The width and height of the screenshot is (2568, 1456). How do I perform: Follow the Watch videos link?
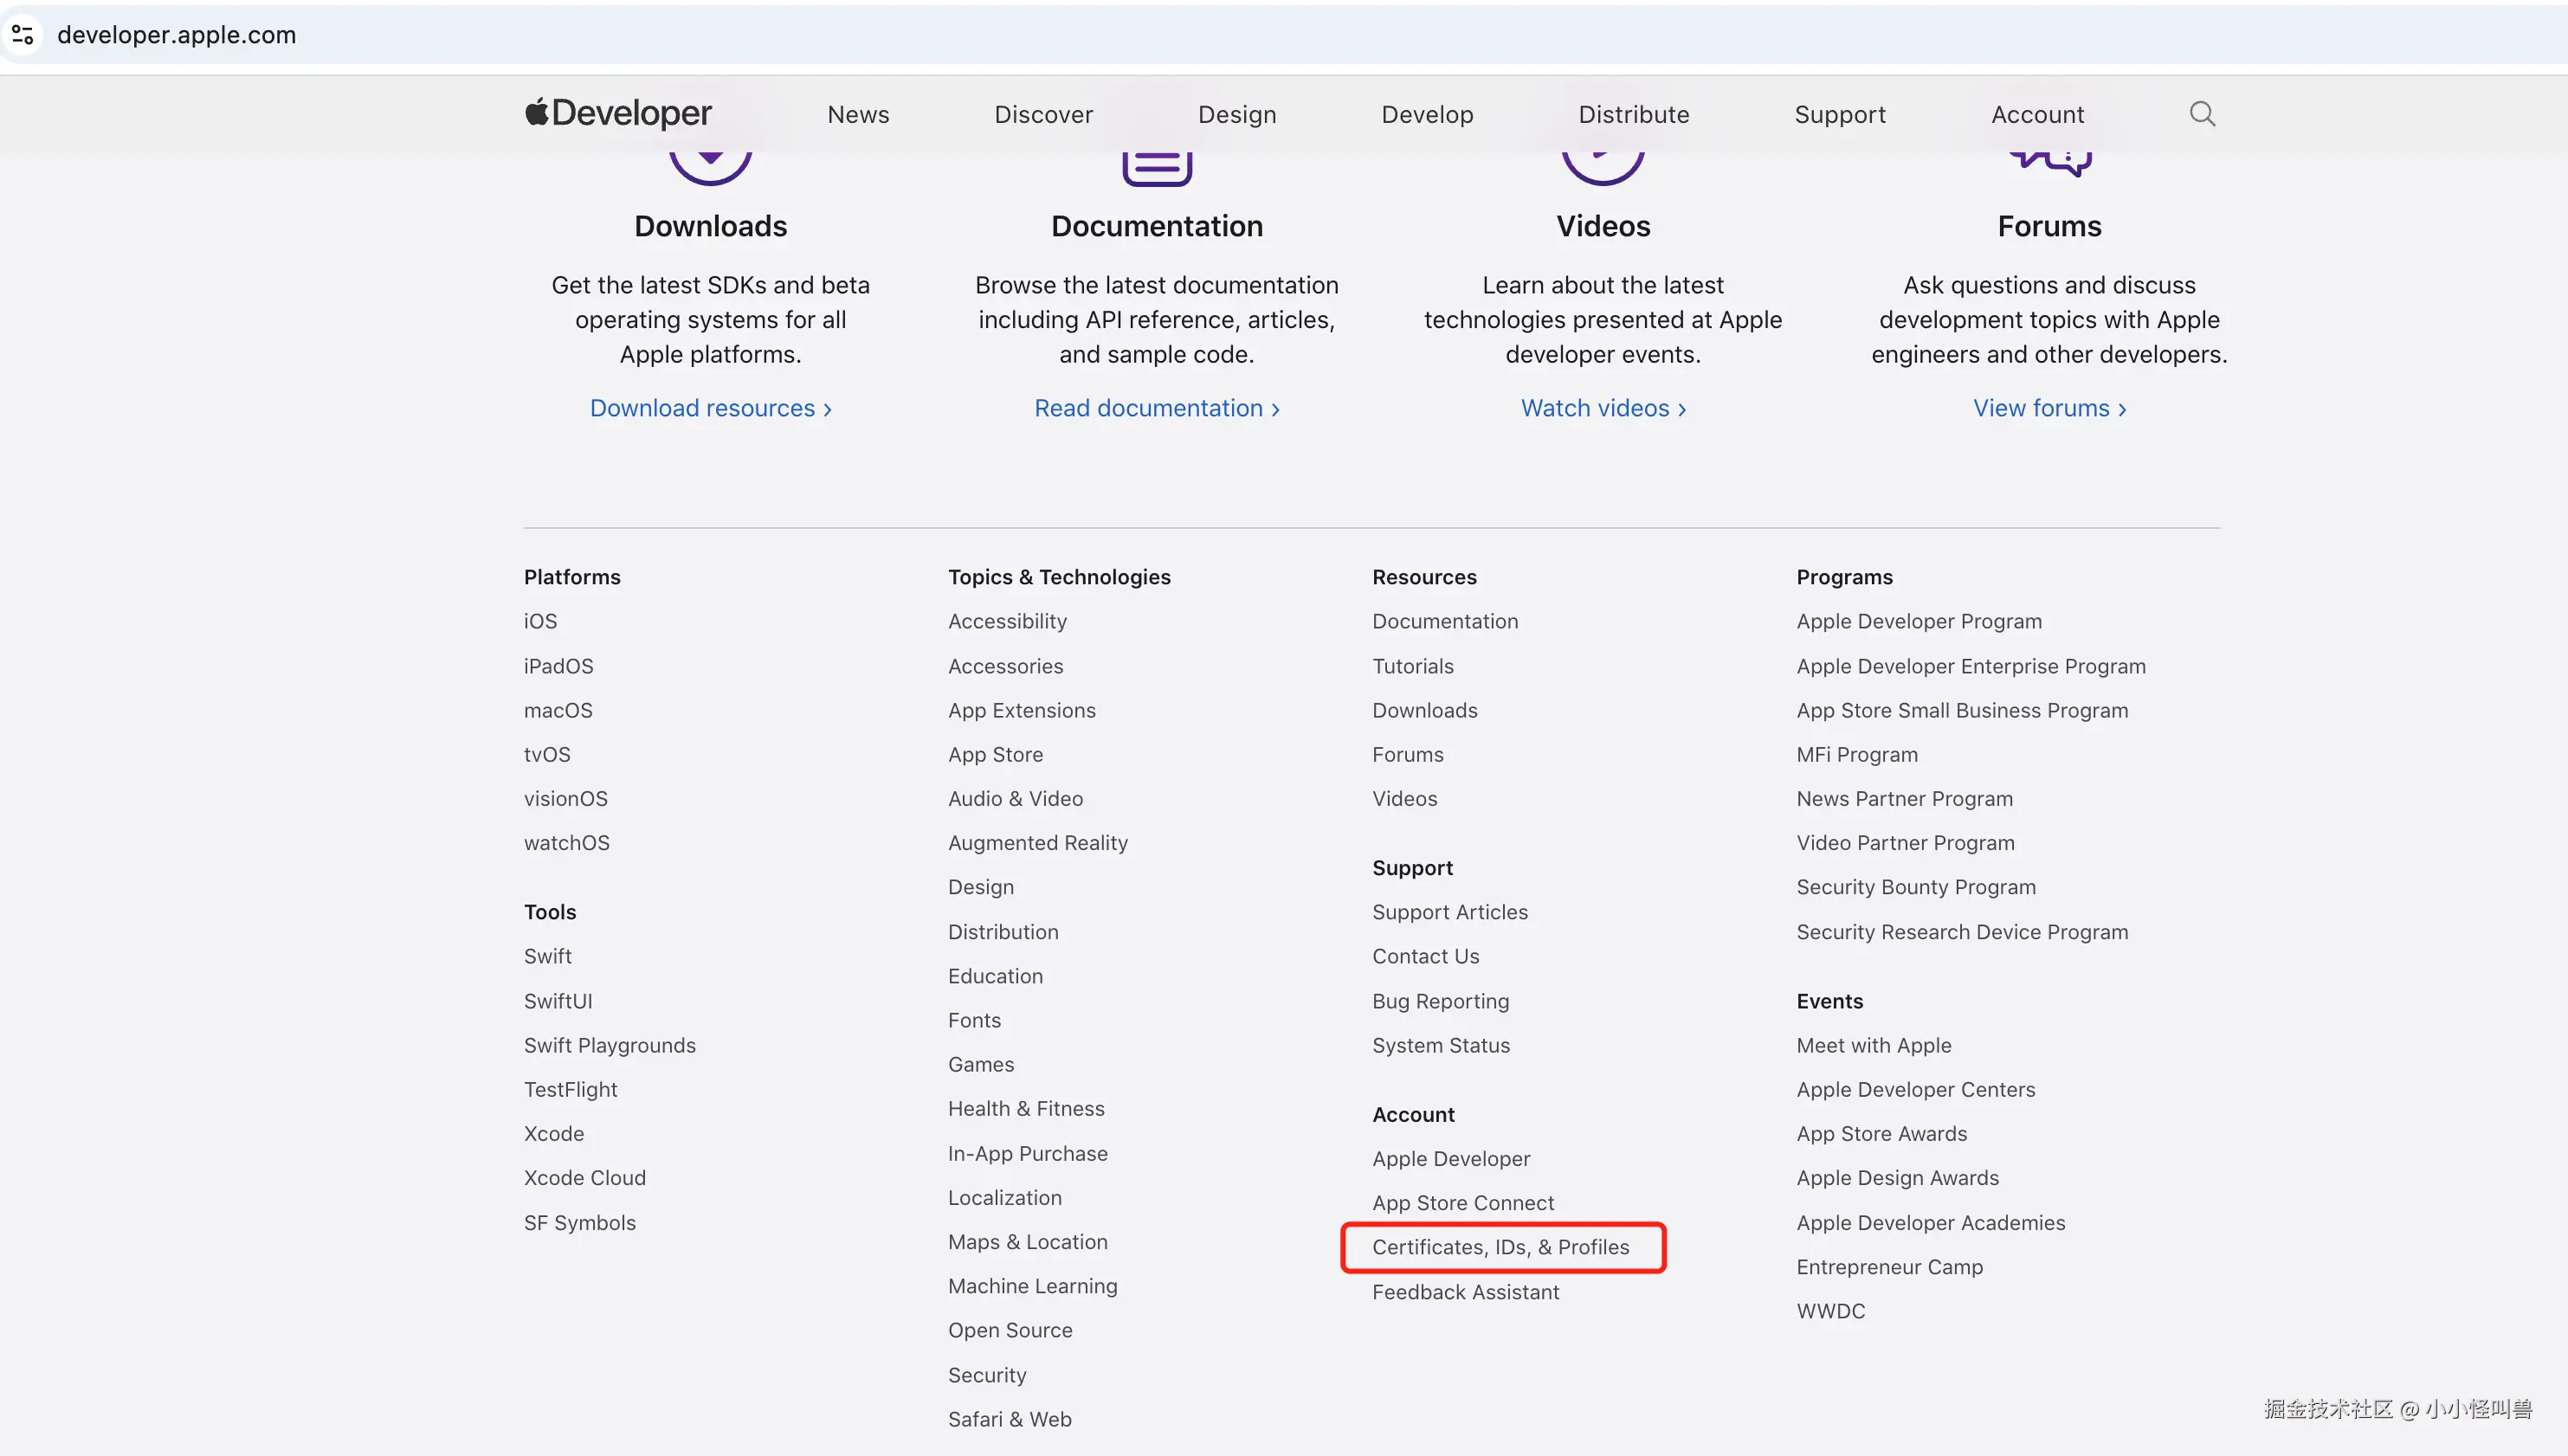point(1603,408)
